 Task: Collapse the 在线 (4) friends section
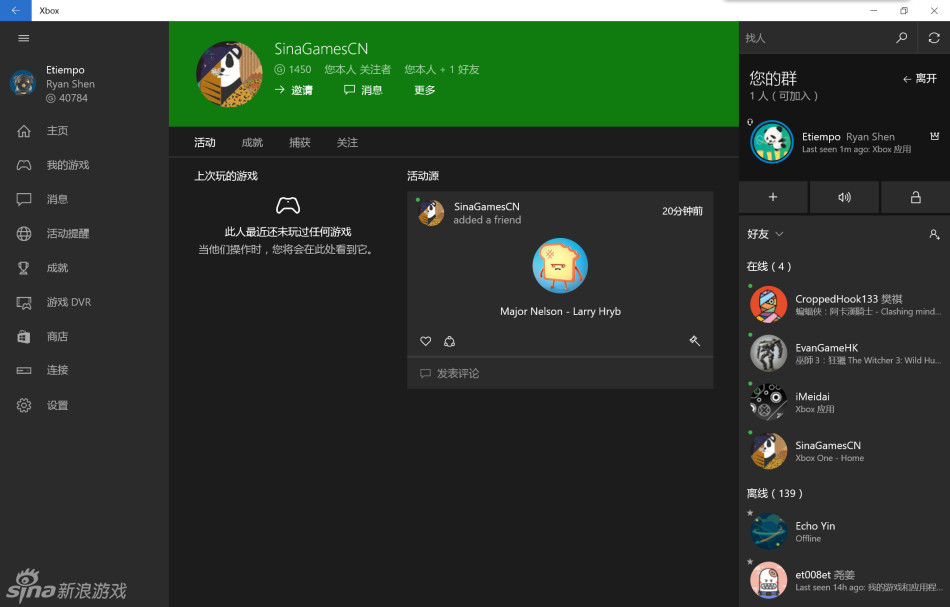coord(769,266)
